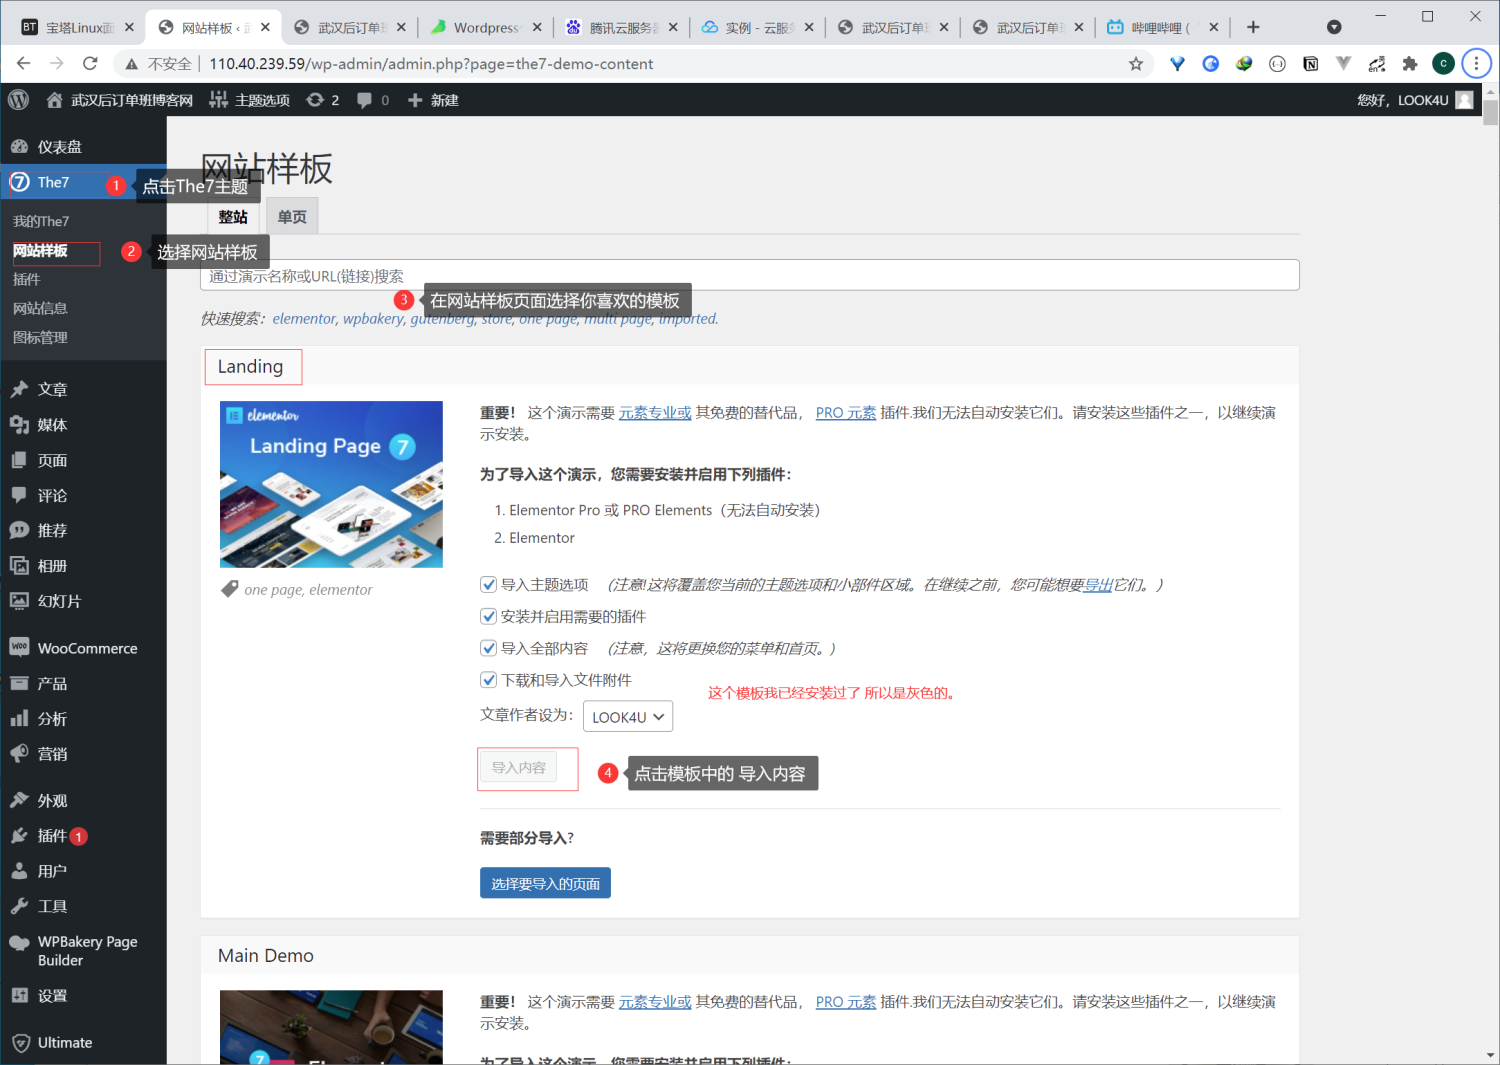
Task: Open 图标管理 submenu item
Action: 40,338
